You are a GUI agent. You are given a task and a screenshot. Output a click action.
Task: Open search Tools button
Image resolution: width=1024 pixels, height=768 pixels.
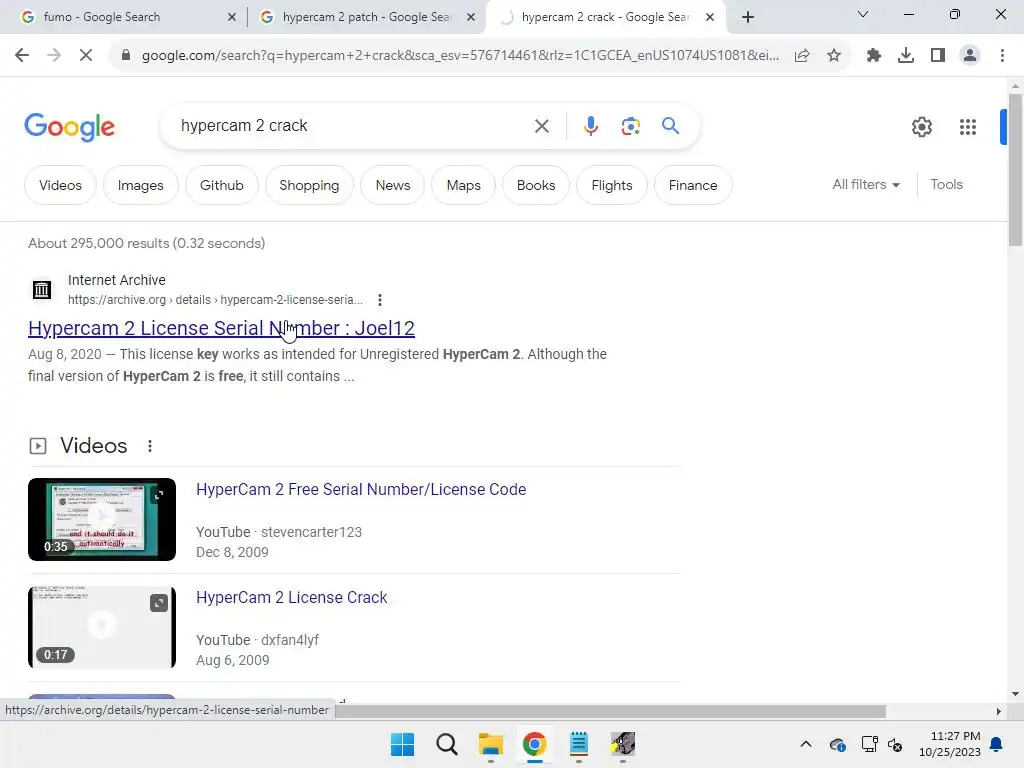(946, 185)
